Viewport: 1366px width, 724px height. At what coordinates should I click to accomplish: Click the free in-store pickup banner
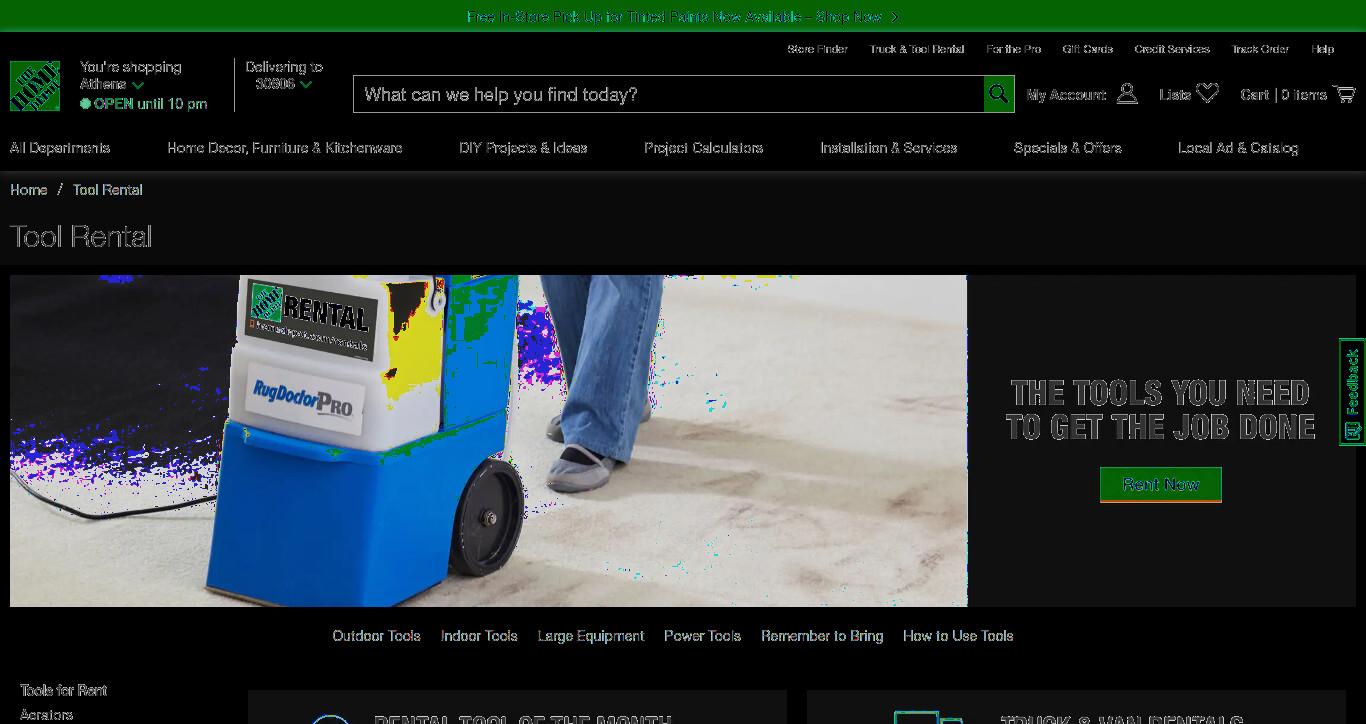[683, 17]
